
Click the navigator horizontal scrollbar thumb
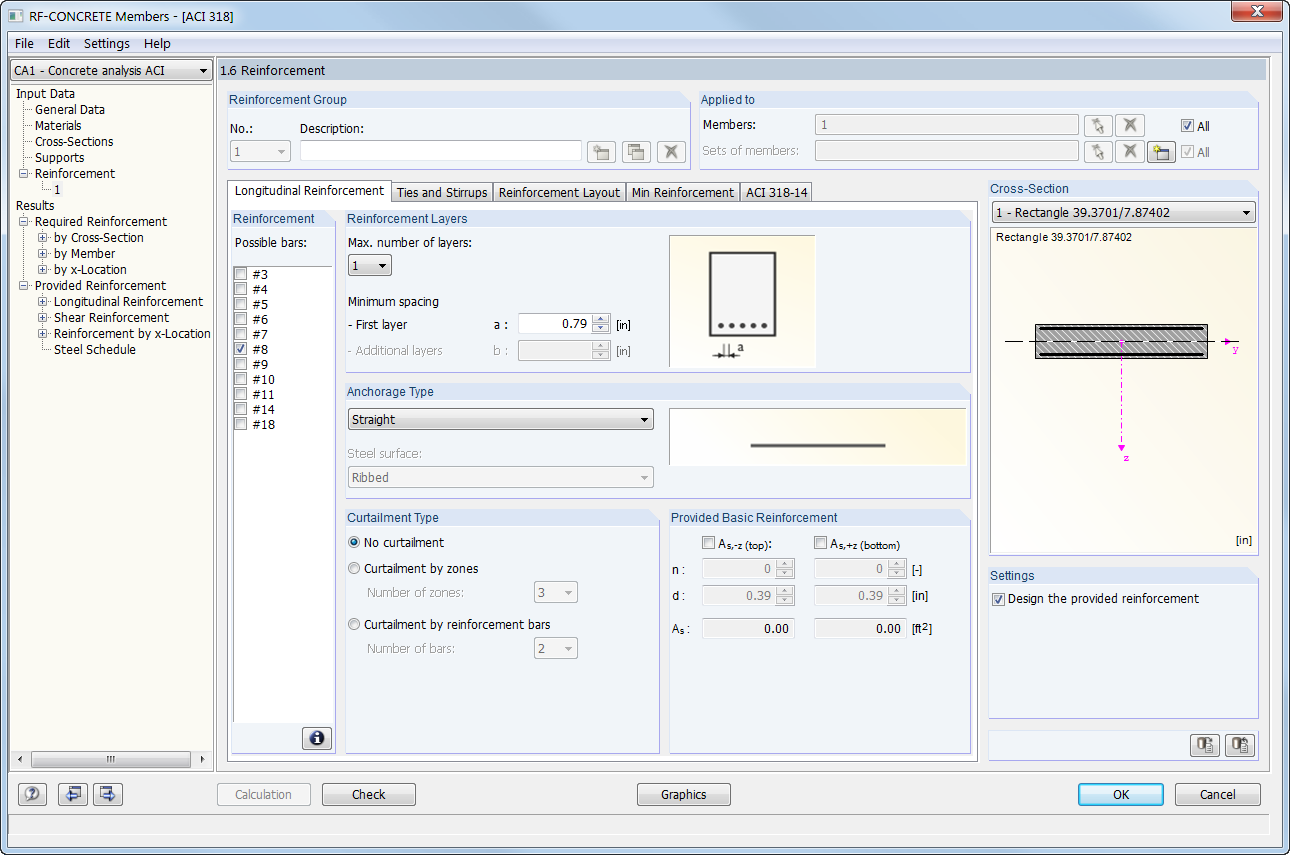[x=111, y=759]
